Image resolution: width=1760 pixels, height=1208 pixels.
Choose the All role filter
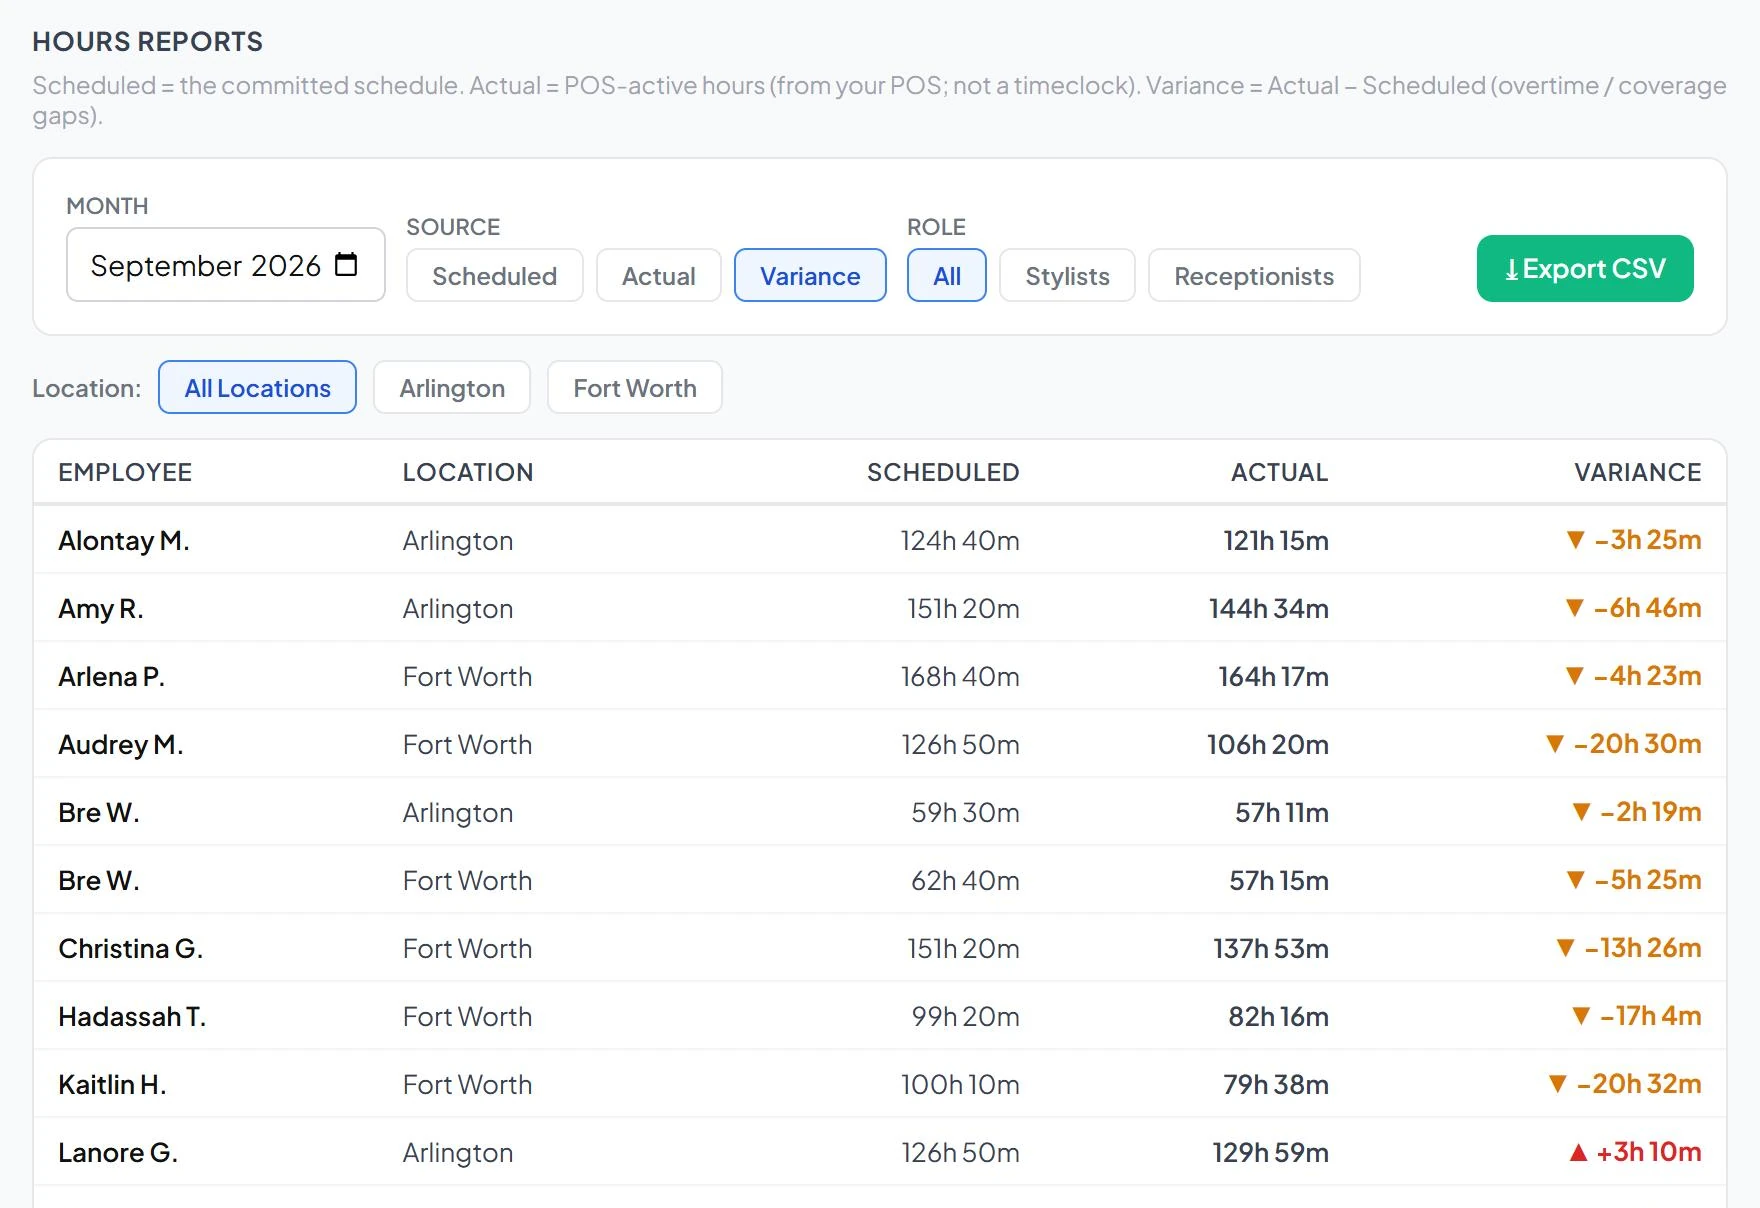[947, 276]
